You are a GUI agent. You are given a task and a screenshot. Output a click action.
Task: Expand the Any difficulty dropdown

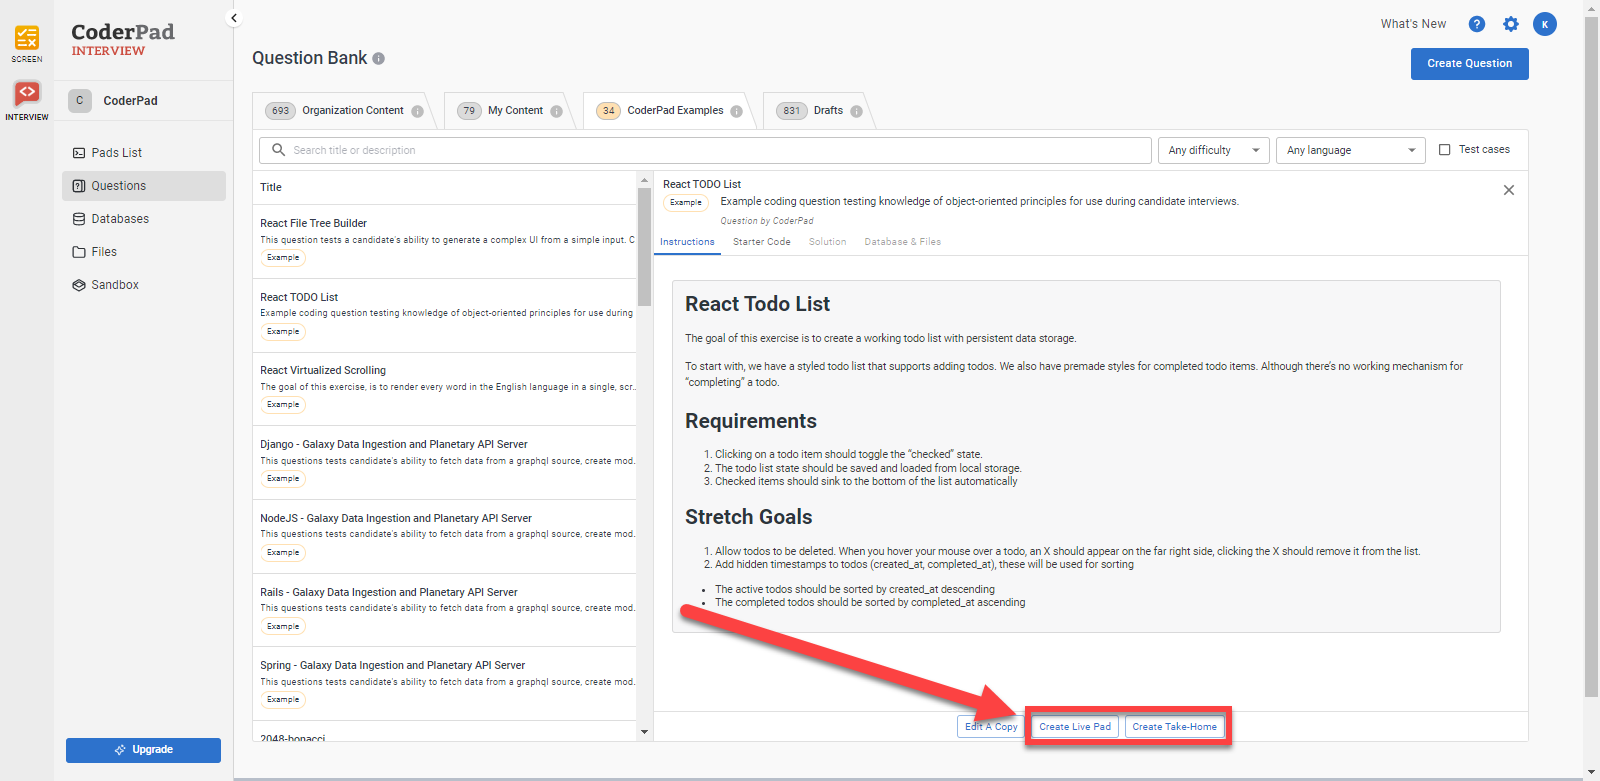1213,150
